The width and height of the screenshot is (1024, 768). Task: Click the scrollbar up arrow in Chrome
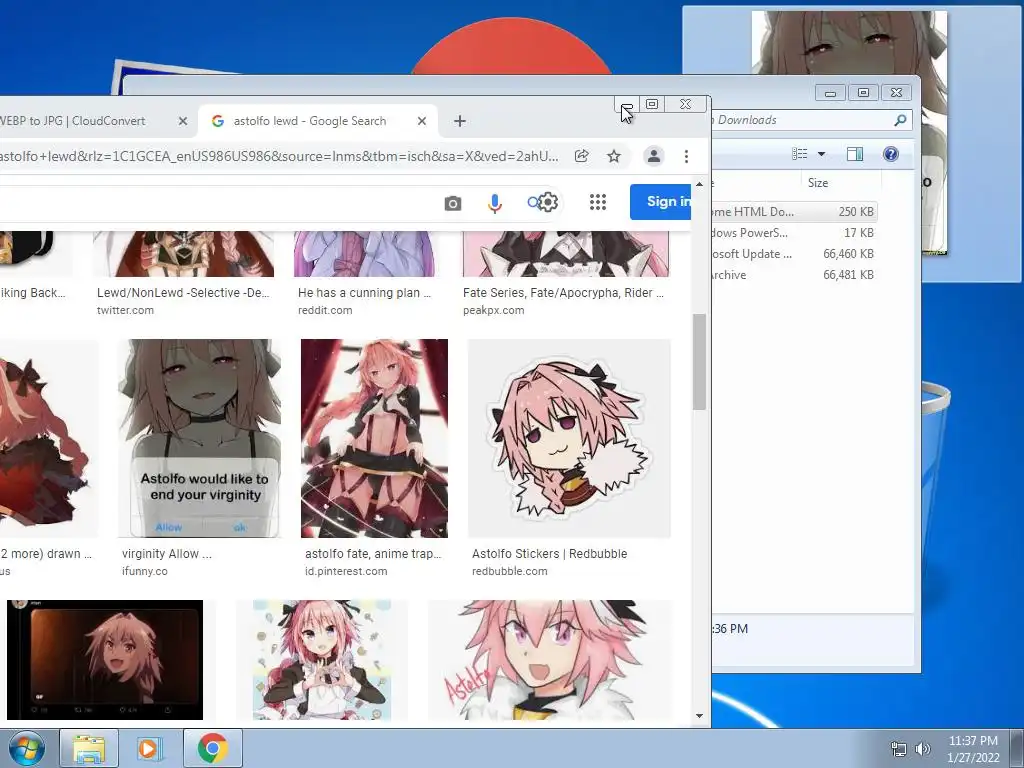(699, 184)
